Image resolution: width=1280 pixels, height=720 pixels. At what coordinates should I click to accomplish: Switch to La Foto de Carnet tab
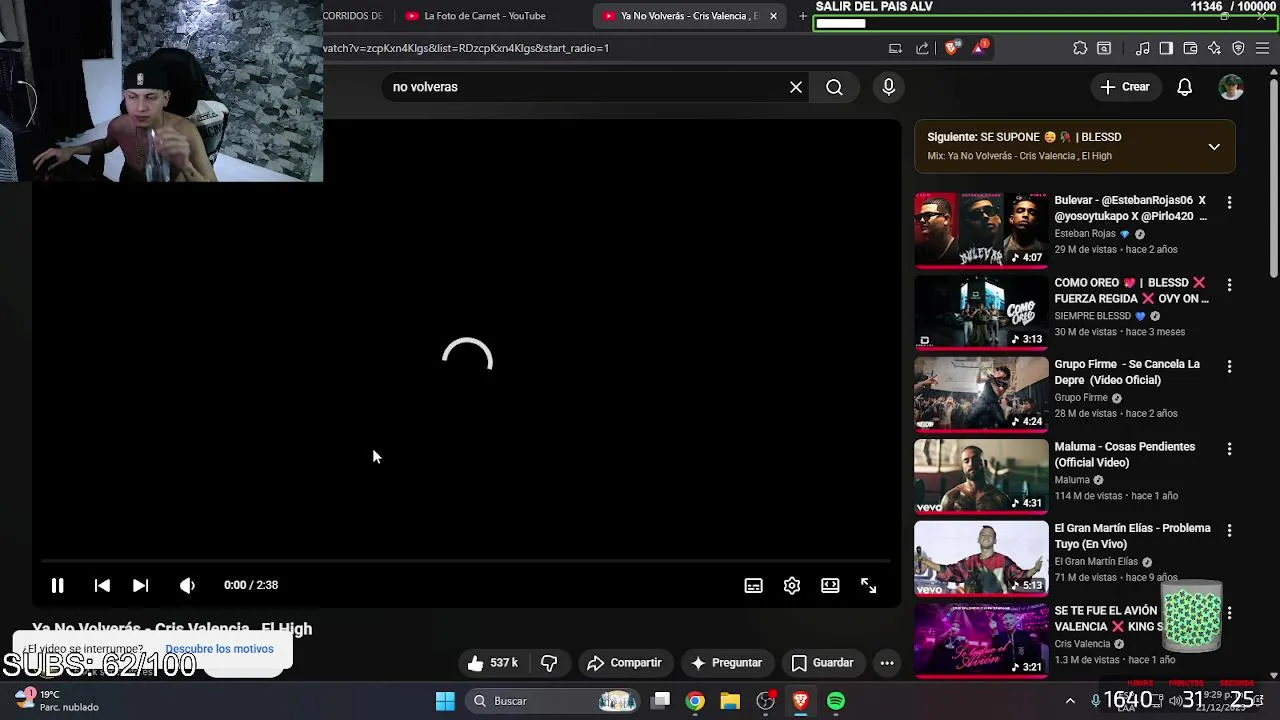tap(486, 16)
